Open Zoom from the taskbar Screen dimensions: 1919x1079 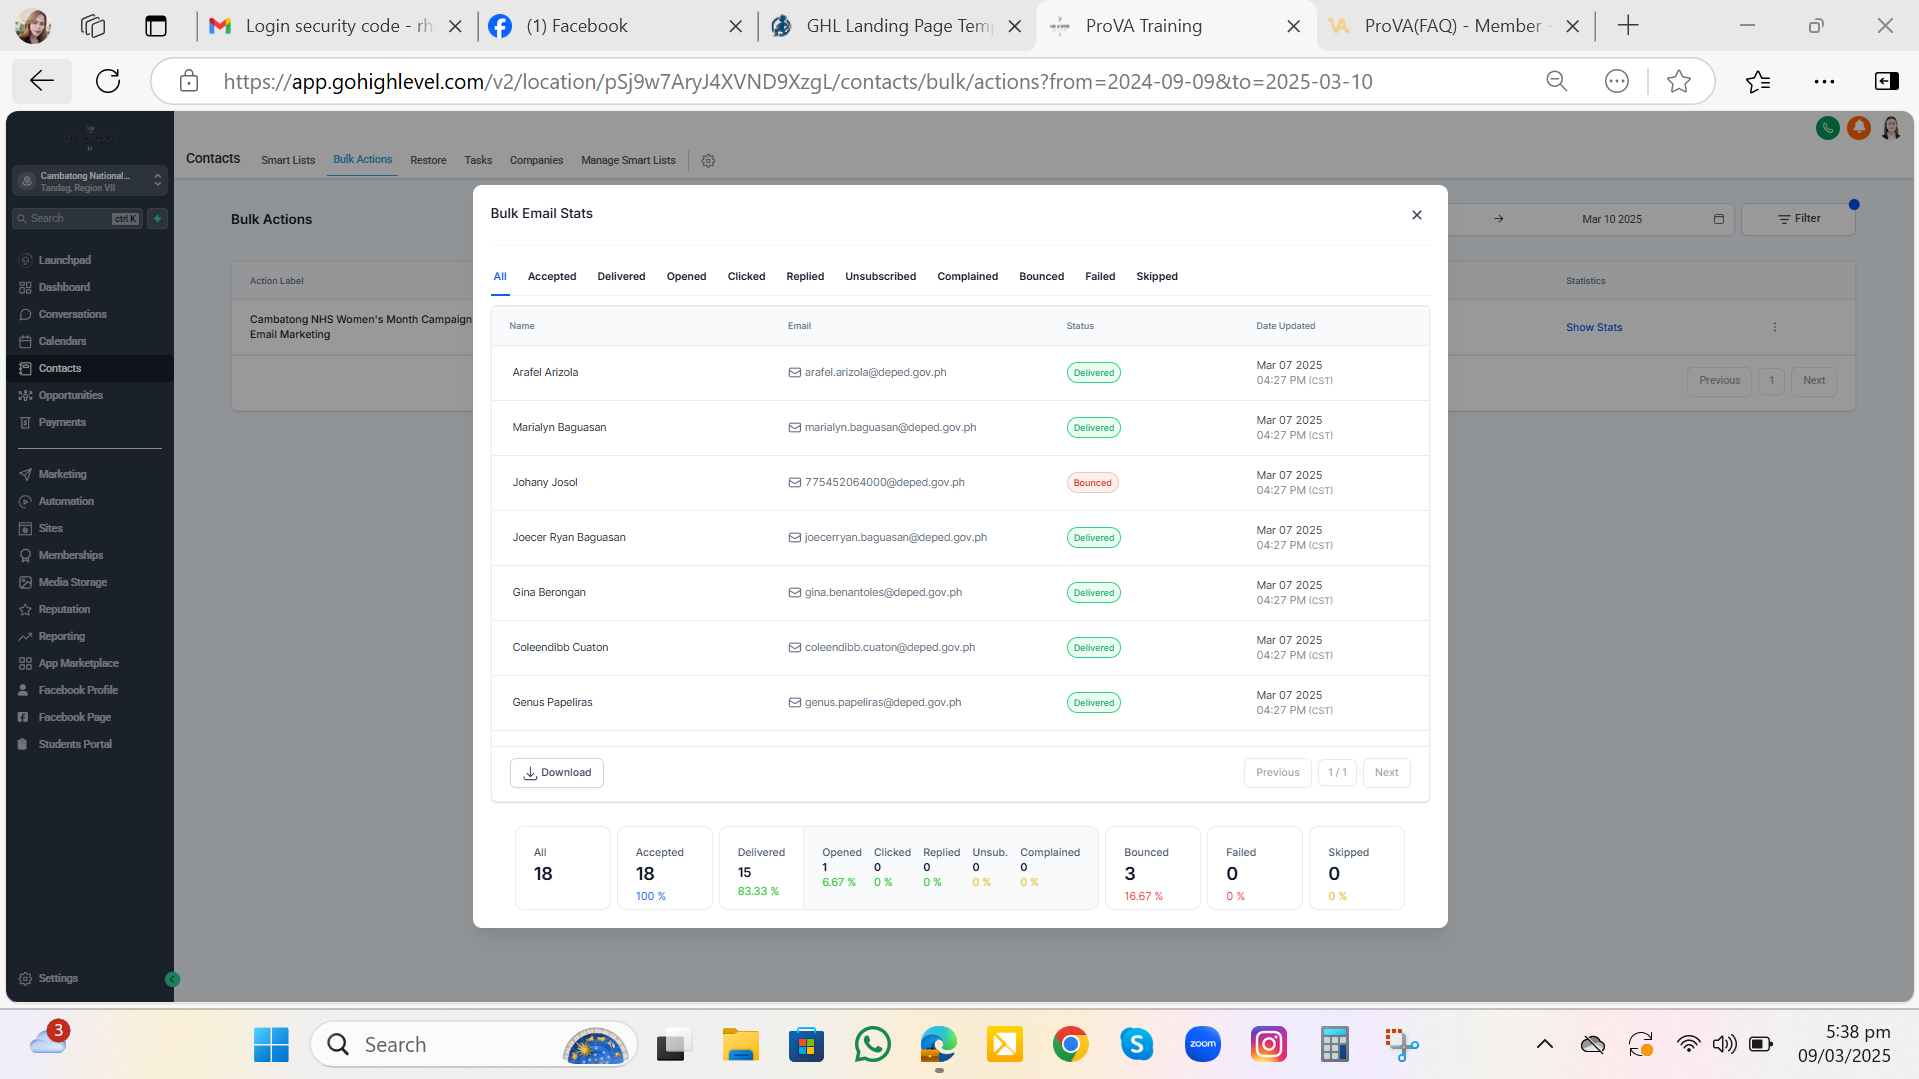[x=1203, y=1045]
